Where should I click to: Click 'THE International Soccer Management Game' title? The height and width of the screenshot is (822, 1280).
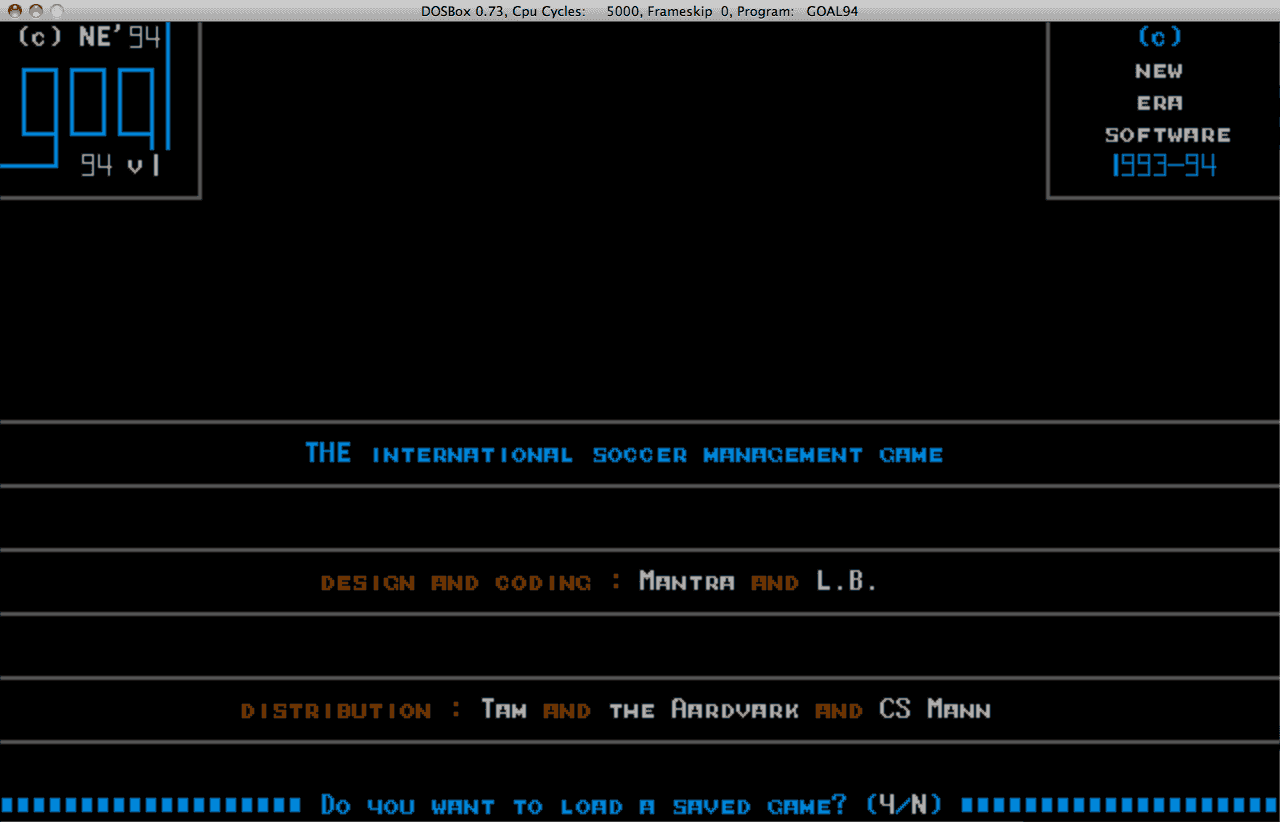click(624, 454)
